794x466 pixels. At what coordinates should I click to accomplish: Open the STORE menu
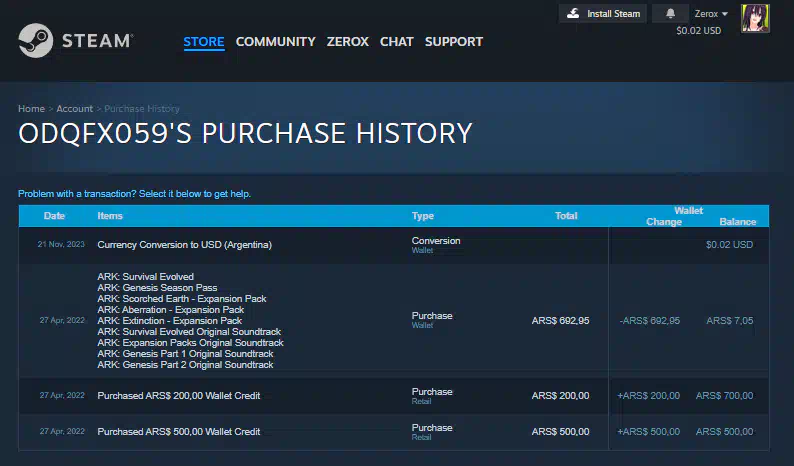[204, 42]
